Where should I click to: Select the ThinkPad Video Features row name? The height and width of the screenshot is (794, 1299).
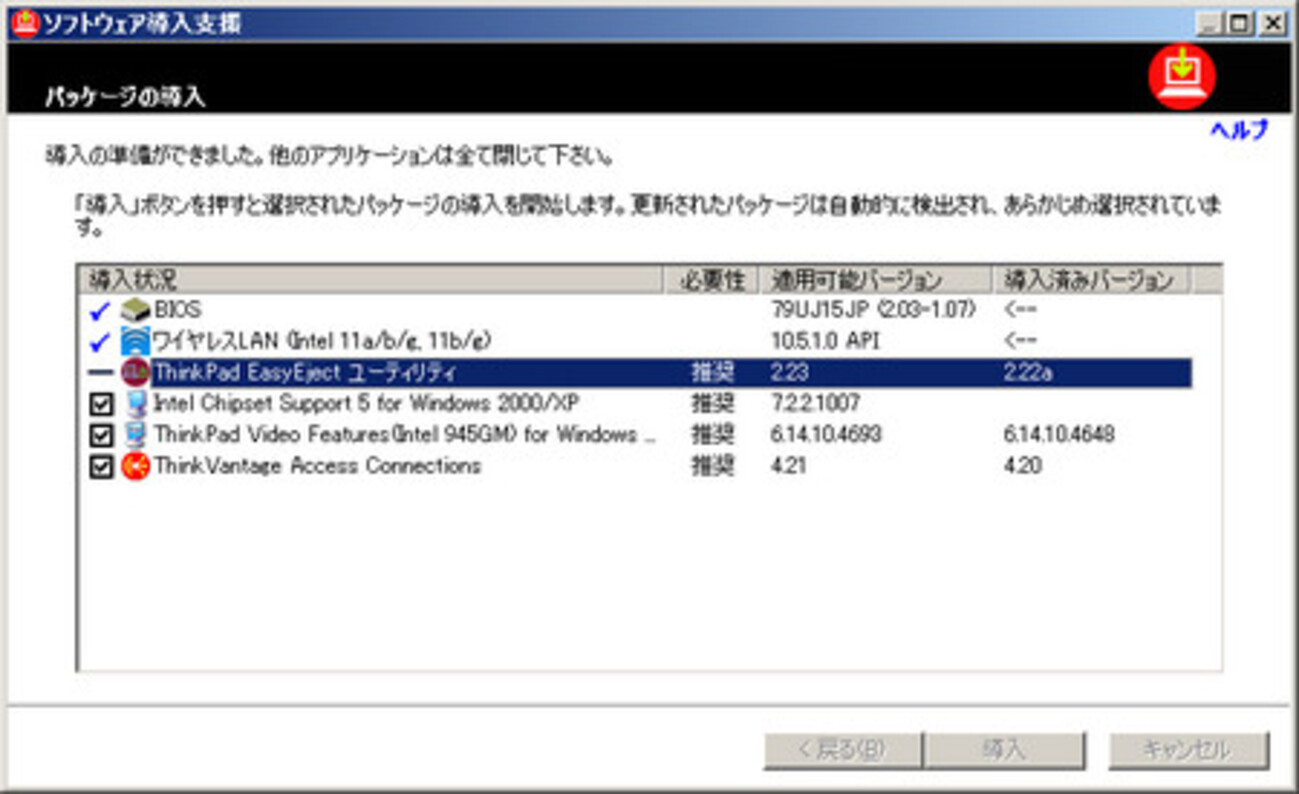click(405, 436)
